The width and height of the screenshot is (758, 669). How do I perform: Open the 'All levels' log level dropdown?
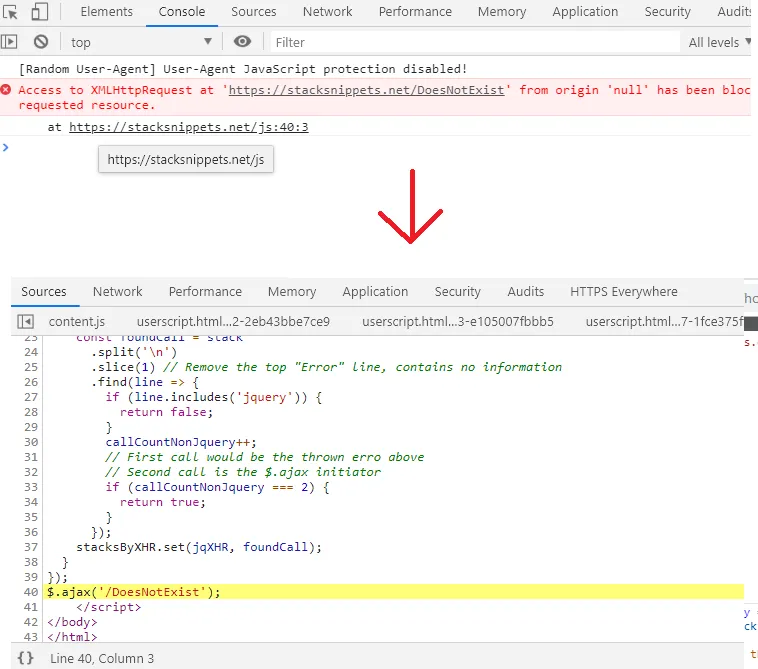(719, 43)
